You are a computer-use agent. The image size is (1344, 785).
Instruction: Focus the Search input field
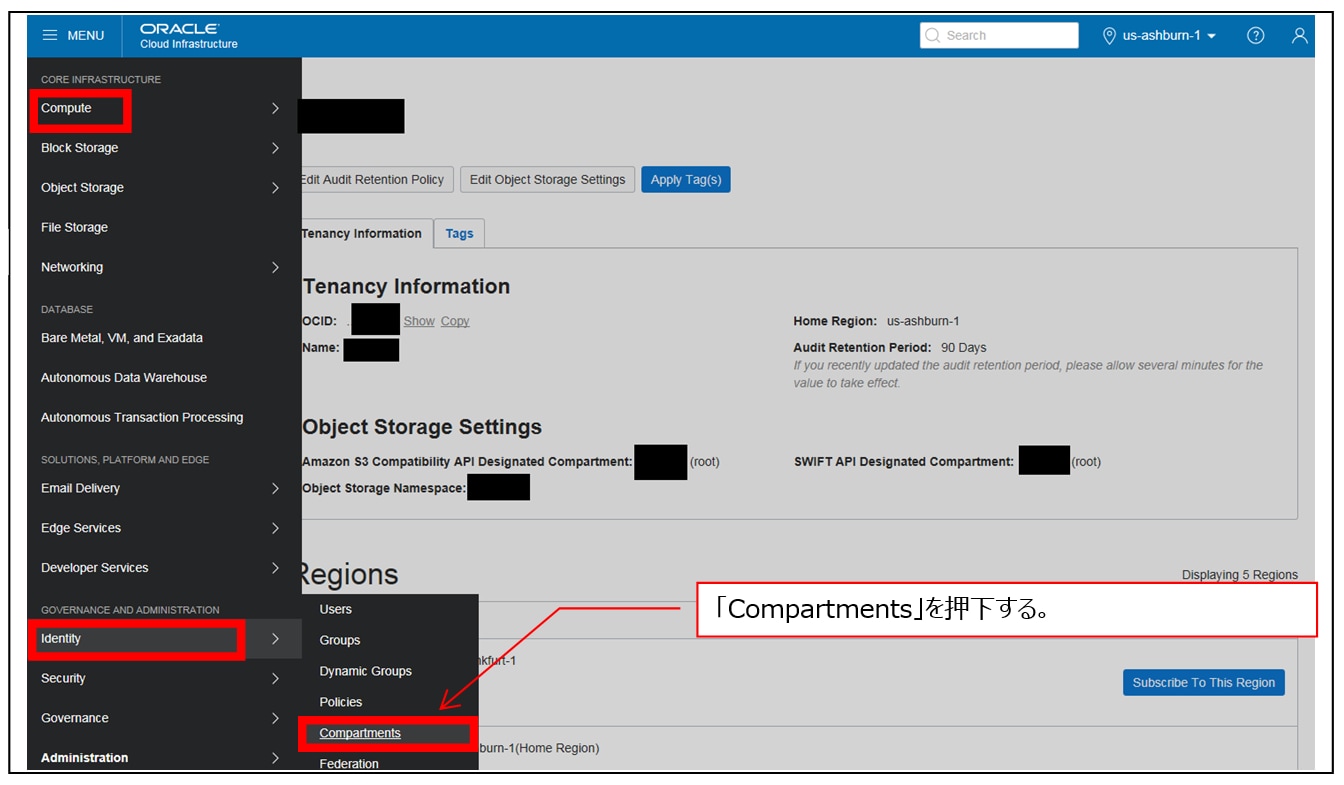999,35
